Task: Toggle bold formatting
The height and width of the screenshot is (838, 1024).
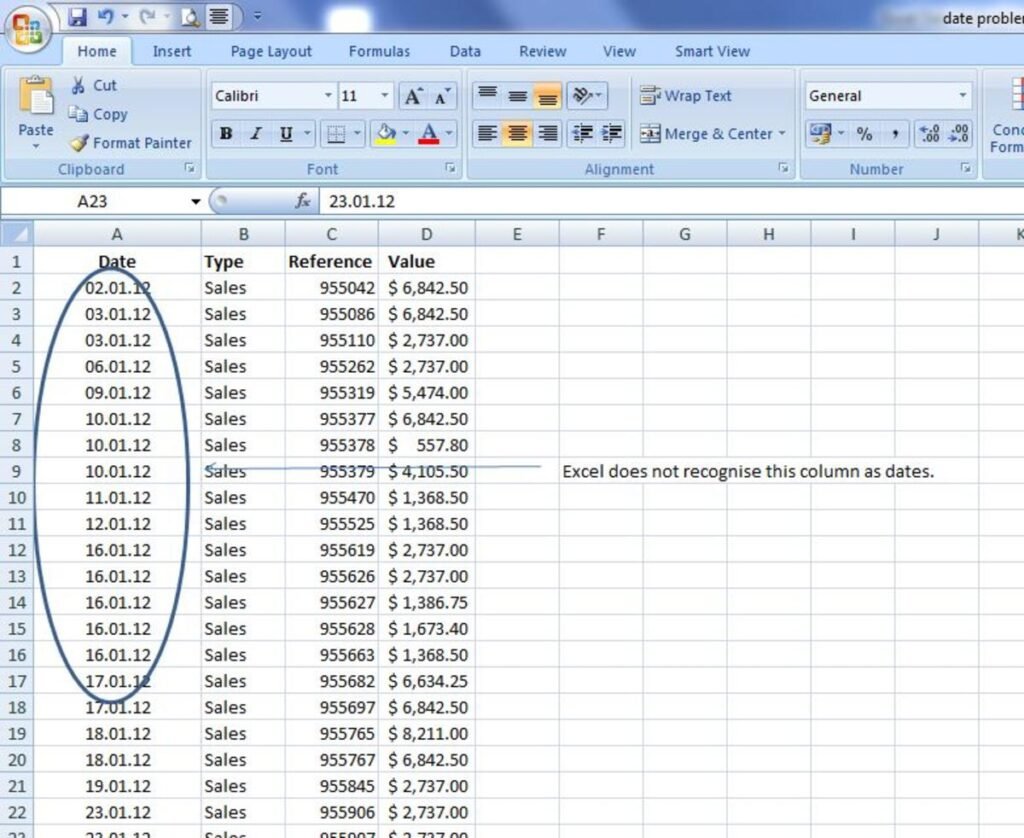Action: (226, 134)
